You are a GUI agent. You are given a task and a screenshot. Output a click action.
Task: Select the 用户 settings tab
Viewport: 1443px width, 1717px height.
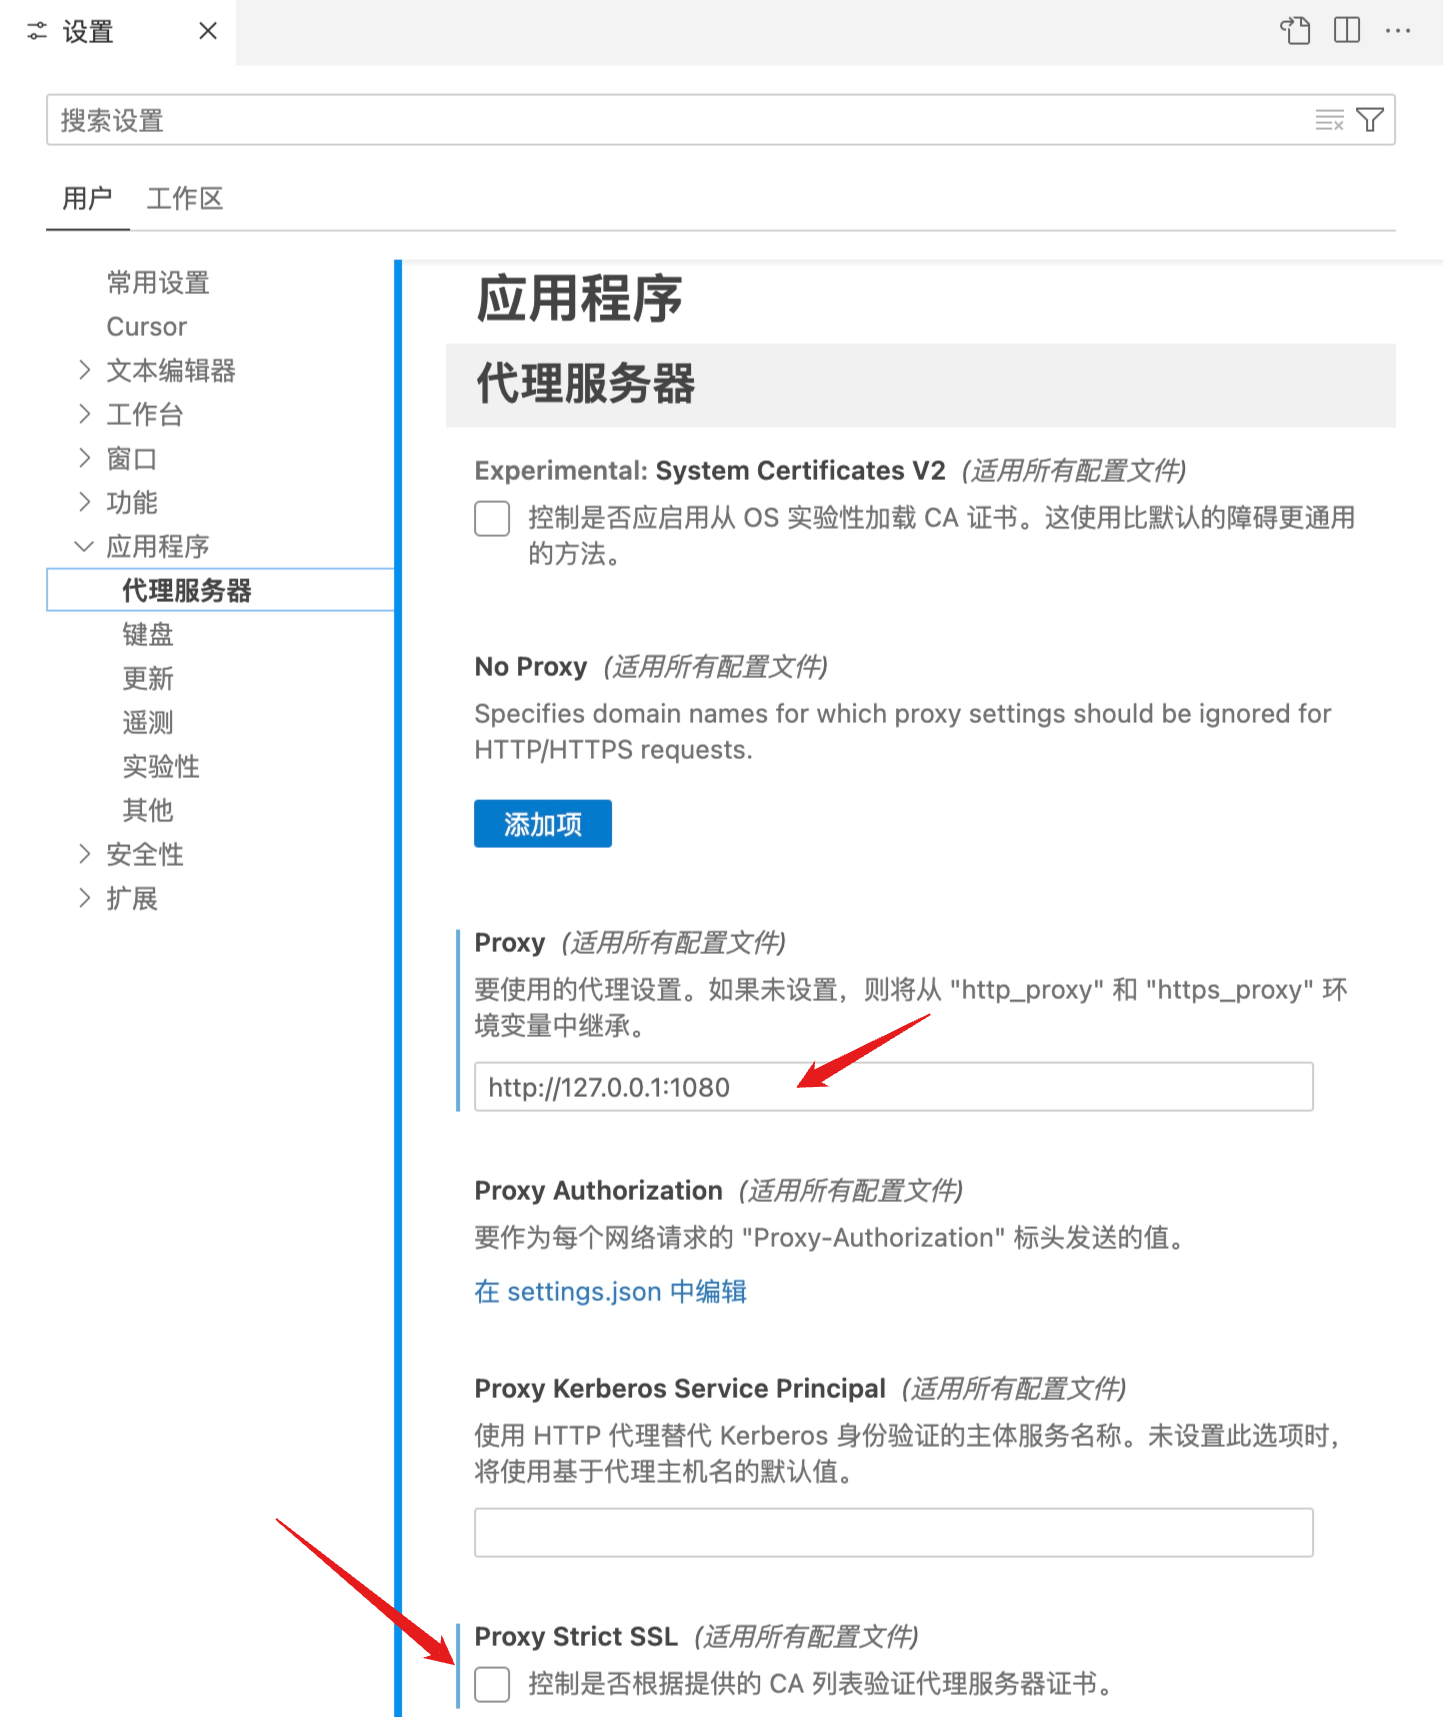pos(87,199)
